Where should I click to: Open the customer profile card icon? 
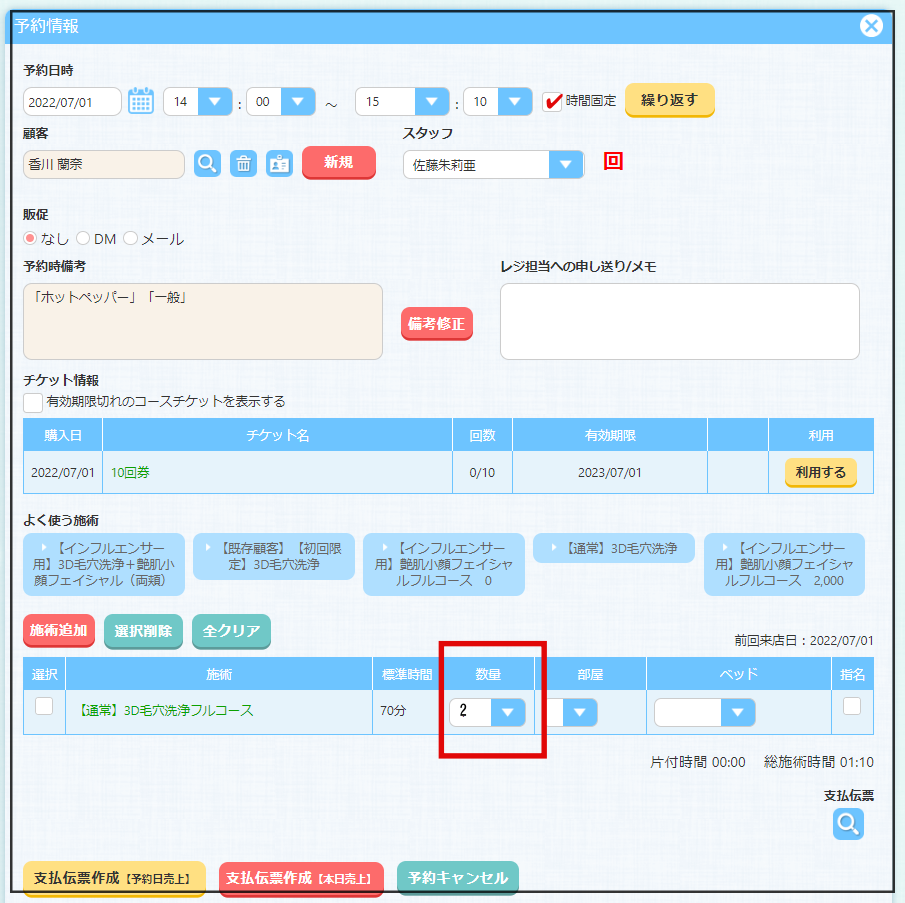coord(279,163)
